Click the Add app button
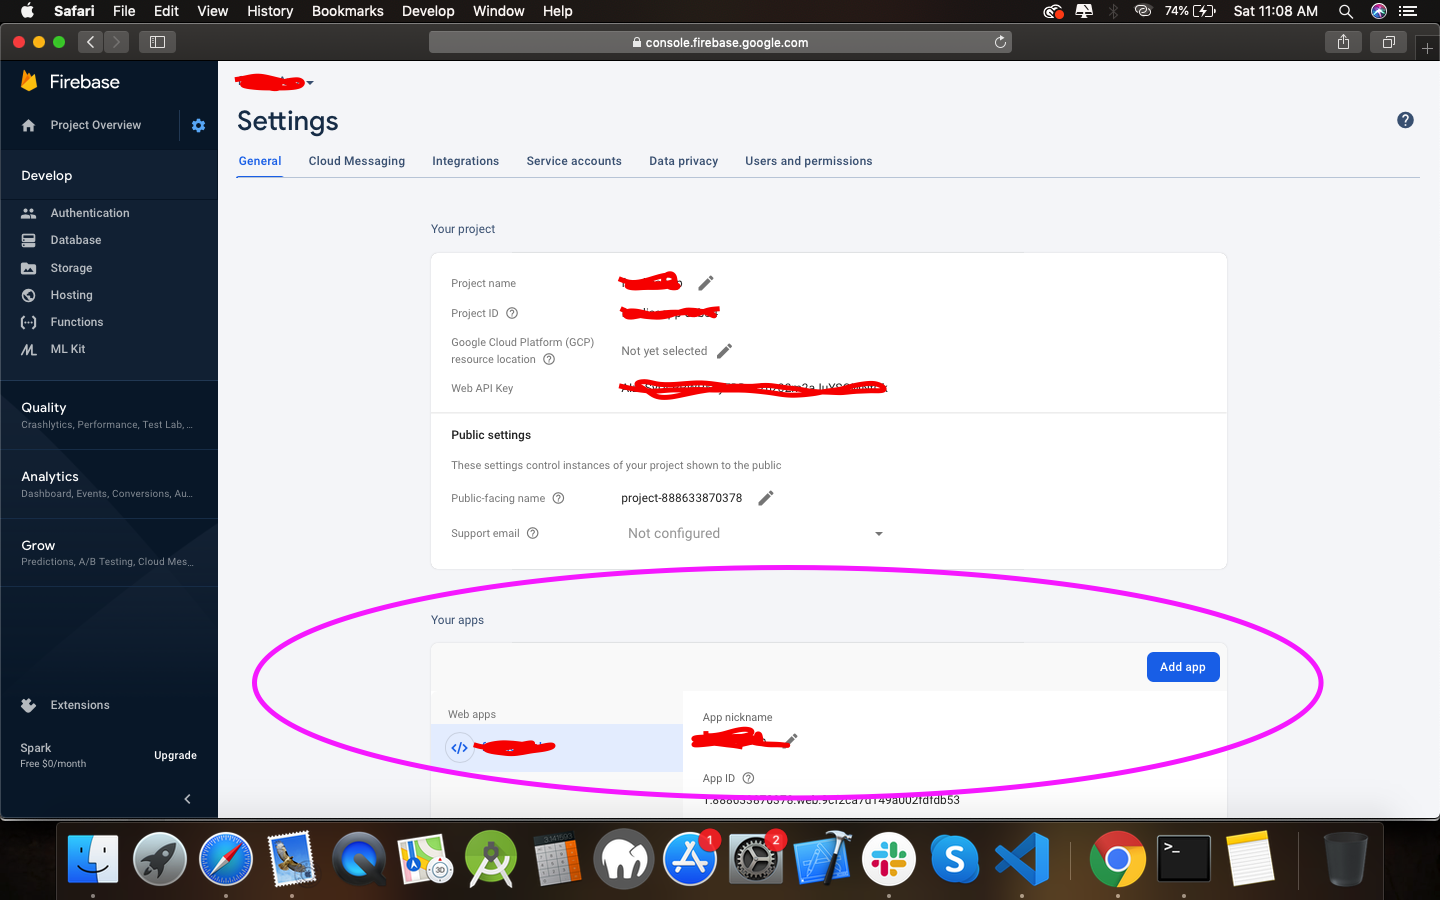The height and width of the screenshot is (900, 1440). (1183, 666)
